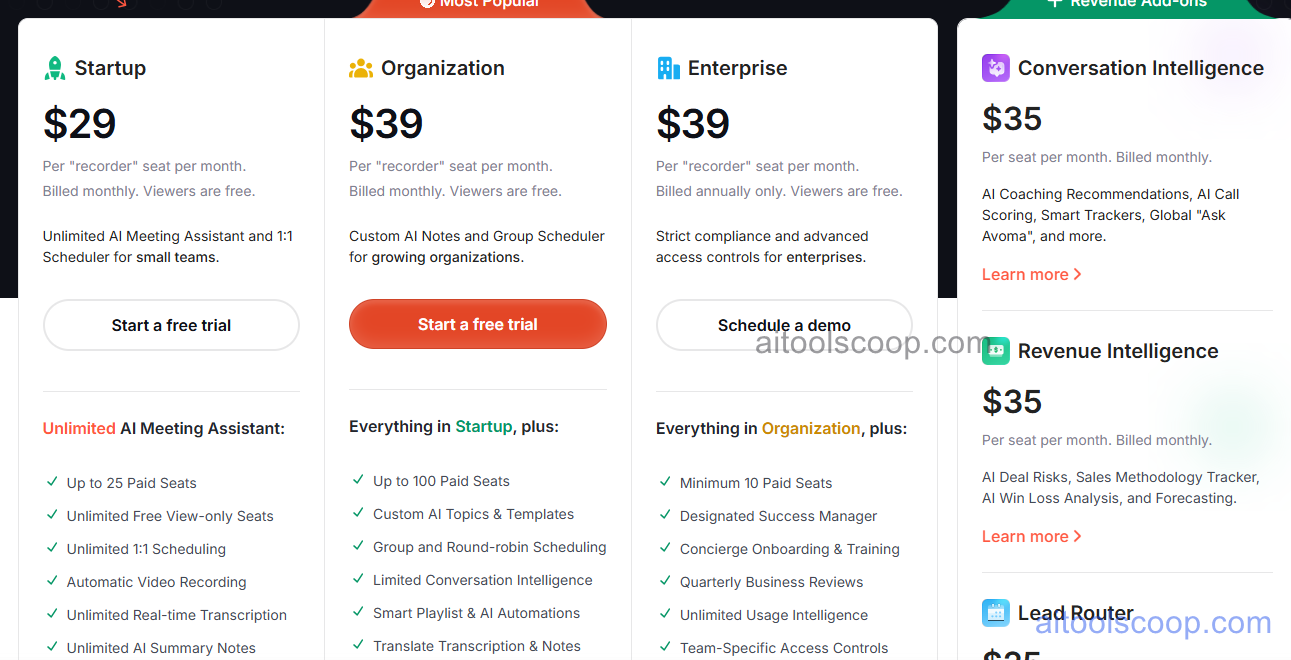1291x660 pixels.
Task: Click the Revenue Intelligence chart icon
Action: 995,351
